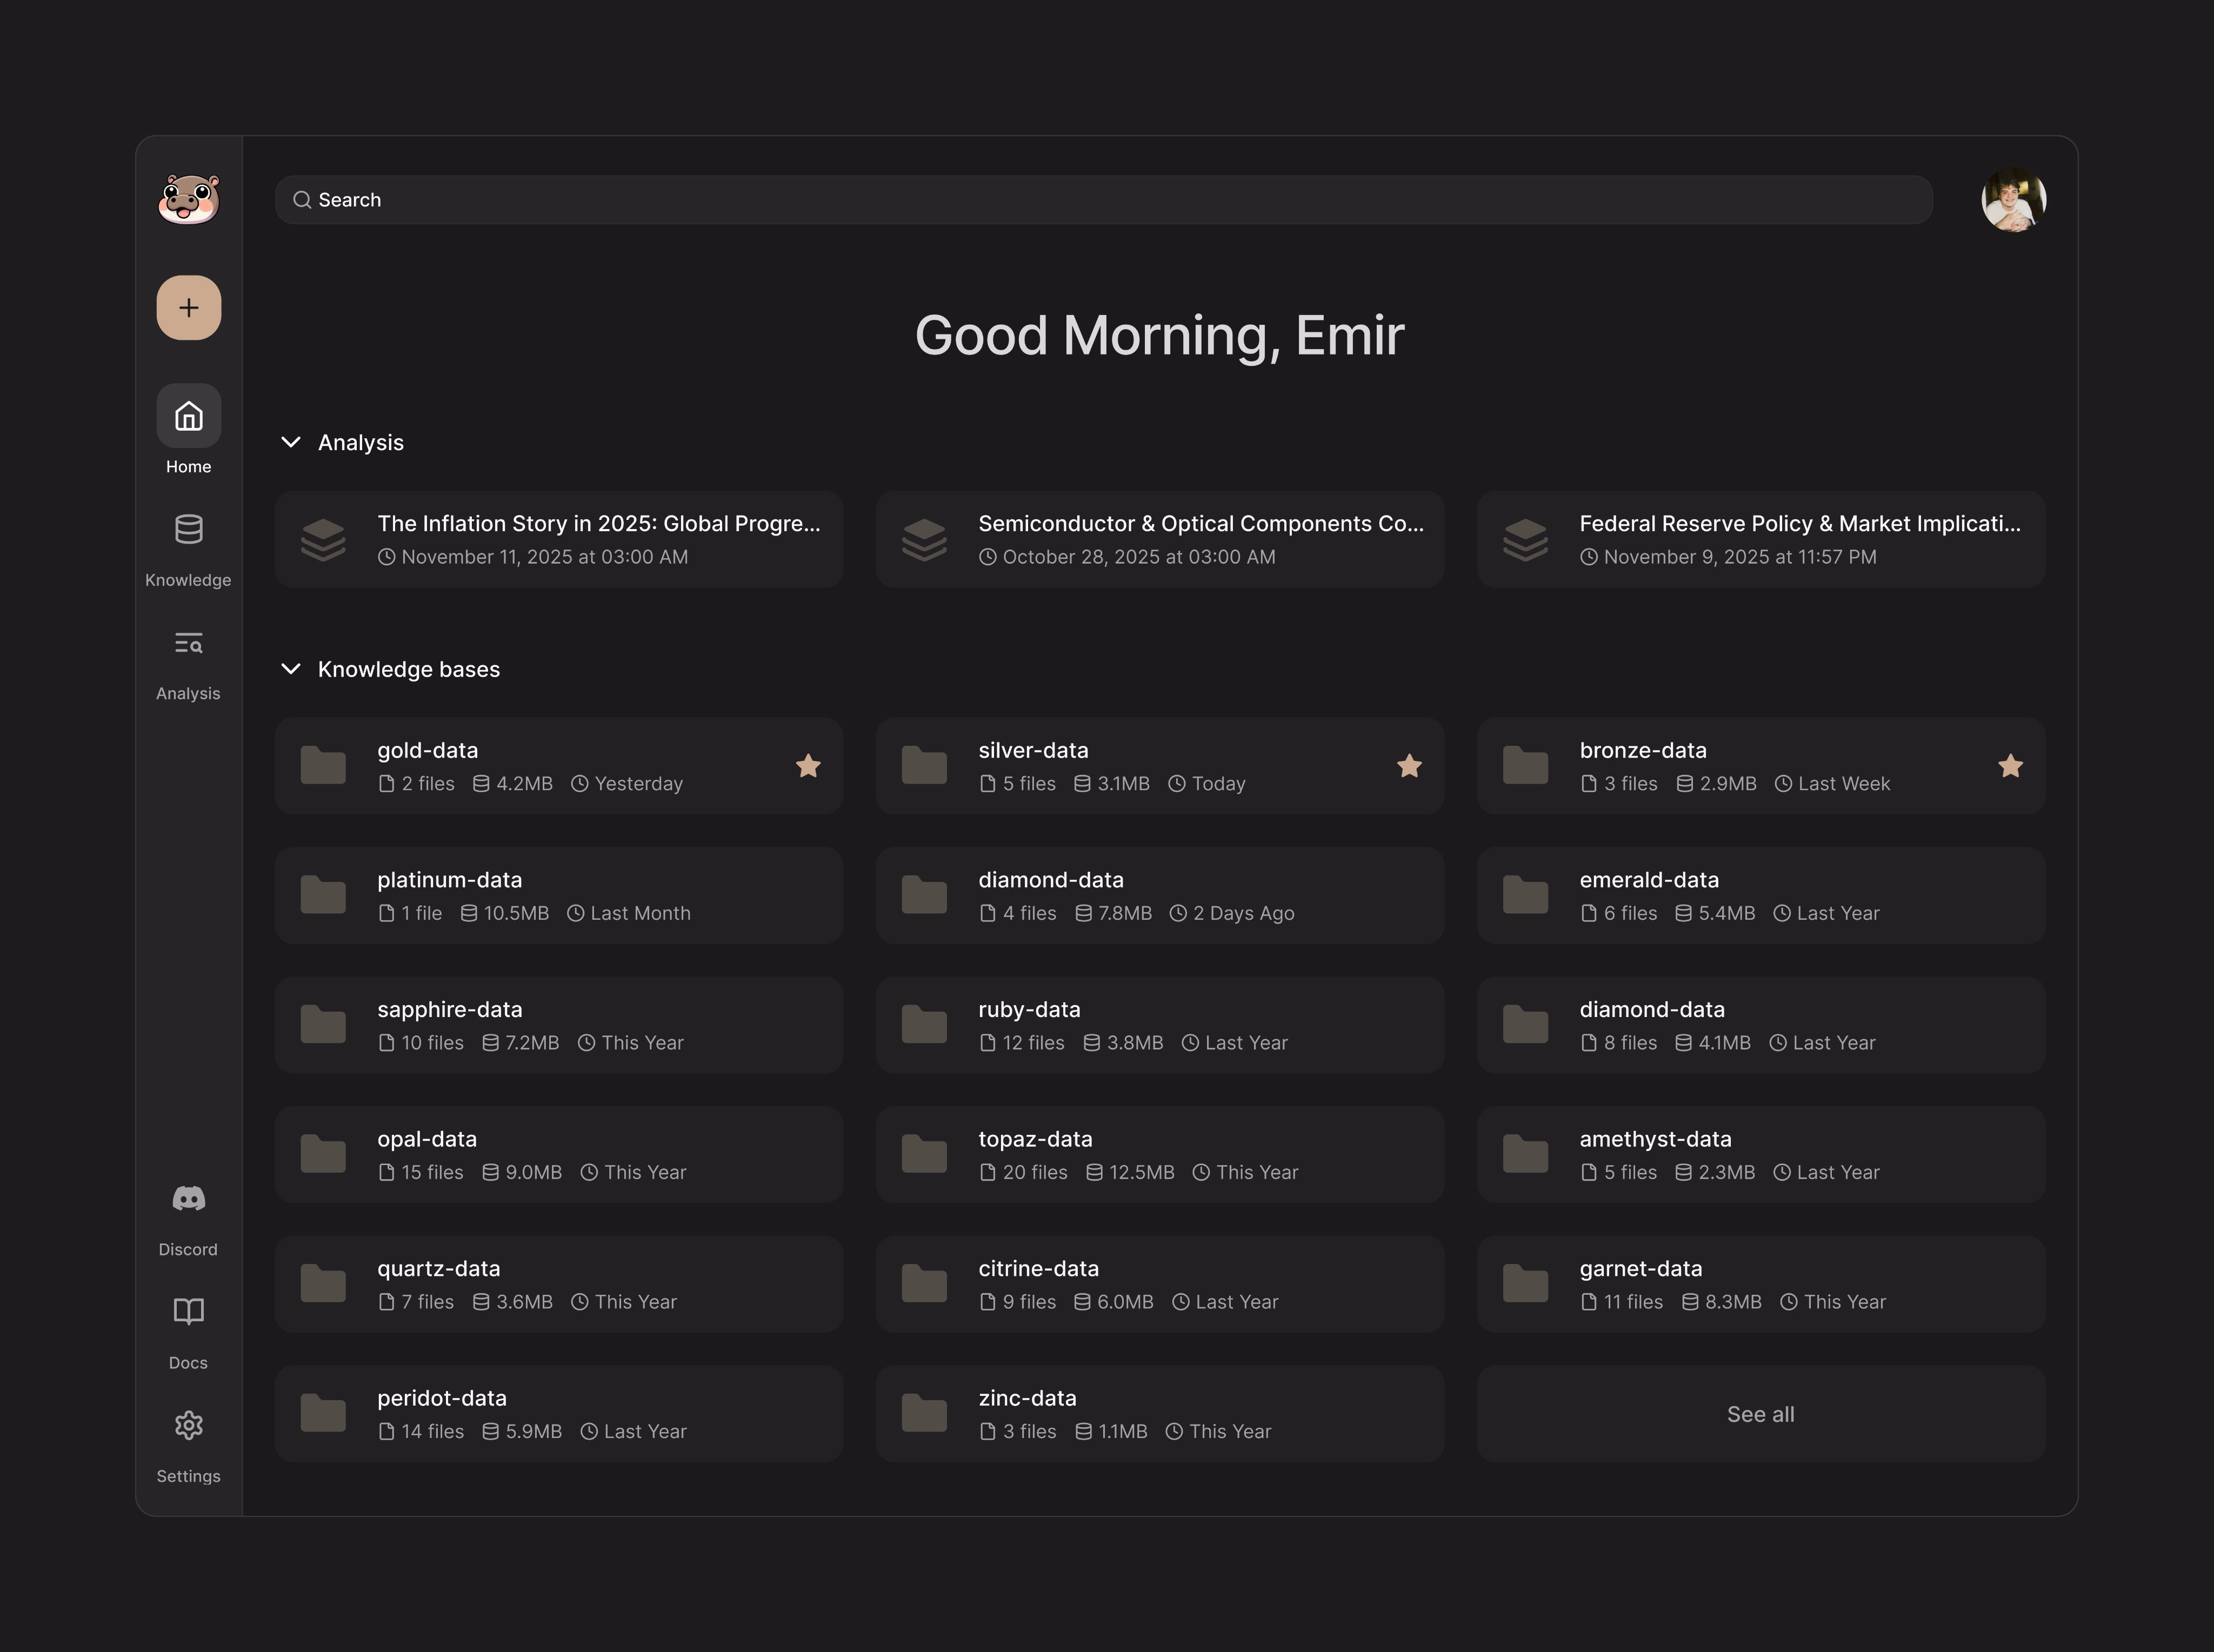
Task: Click the gold-data folder icon
Action: [x=323, y=766]
